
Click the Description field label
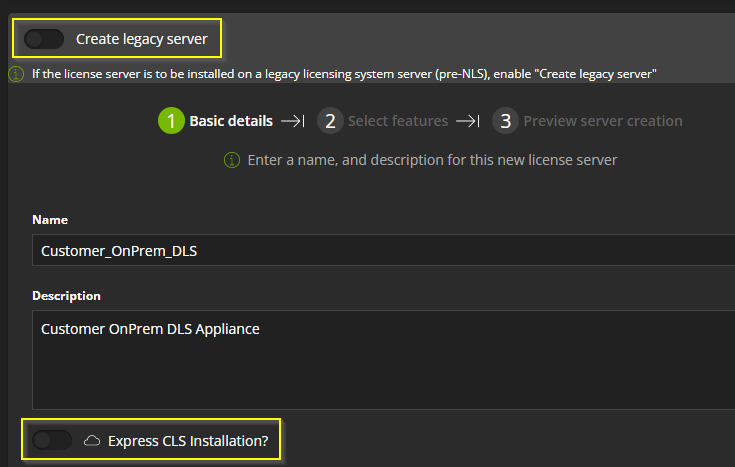pos(66,296)
